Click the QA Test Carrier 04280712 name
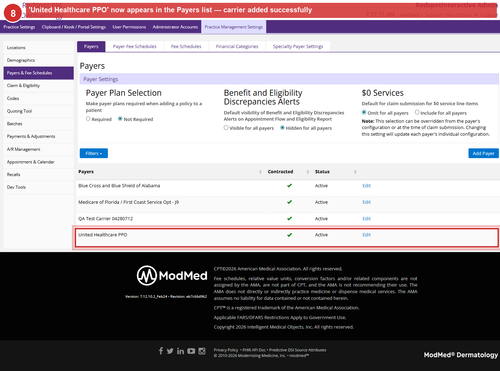Viewport: 500px width, 371px height. [105, 219]
